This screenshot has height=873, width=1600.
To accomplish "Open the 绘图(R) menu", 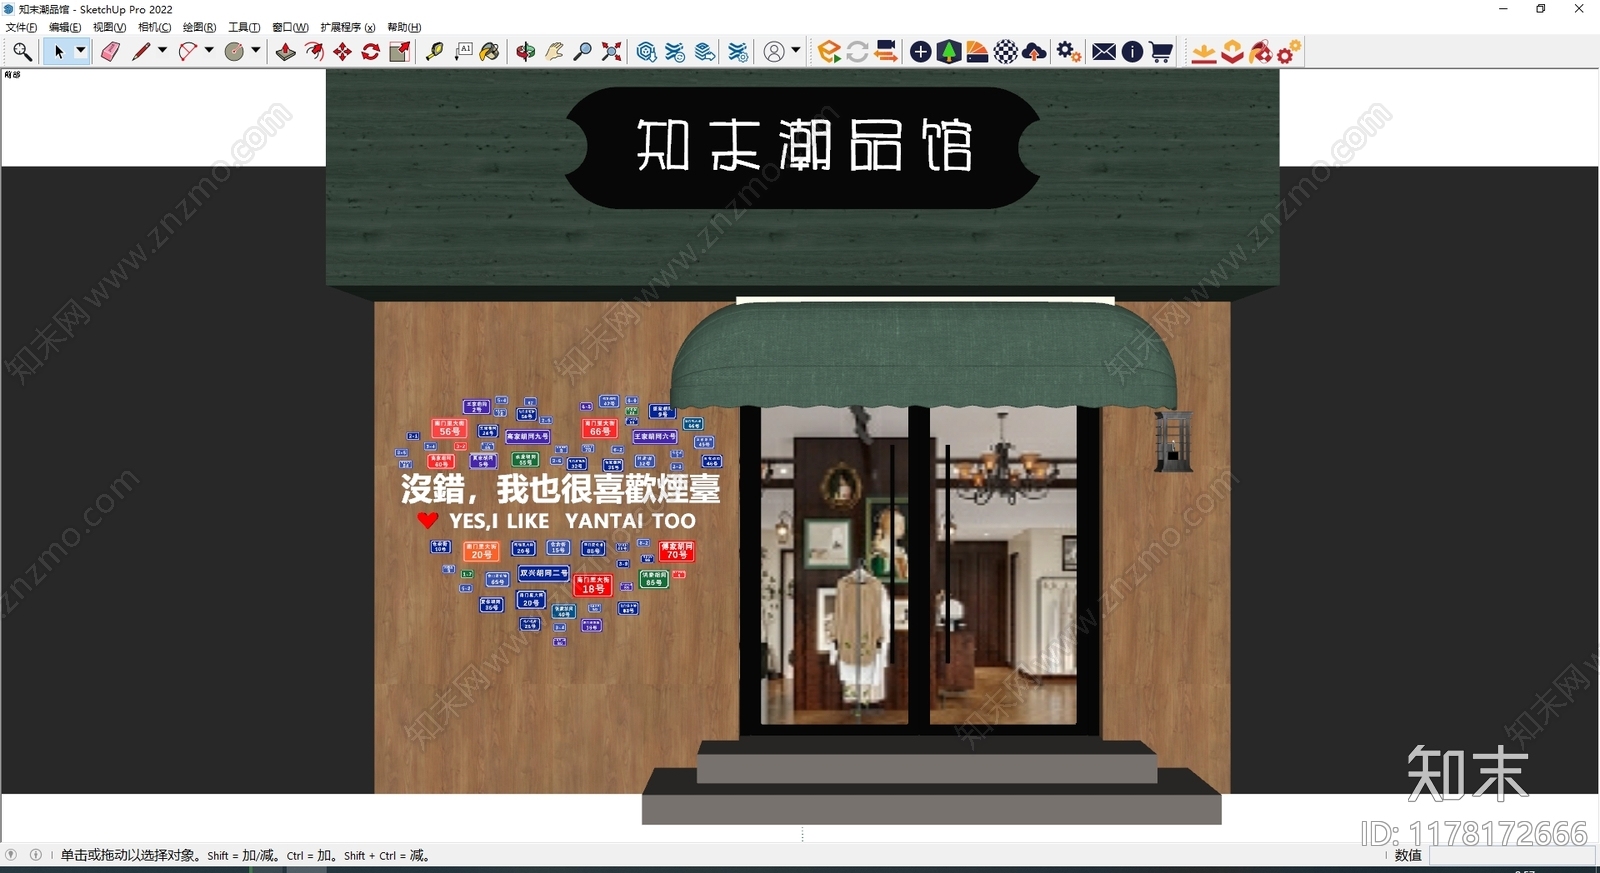I will [x=199, y=27].
